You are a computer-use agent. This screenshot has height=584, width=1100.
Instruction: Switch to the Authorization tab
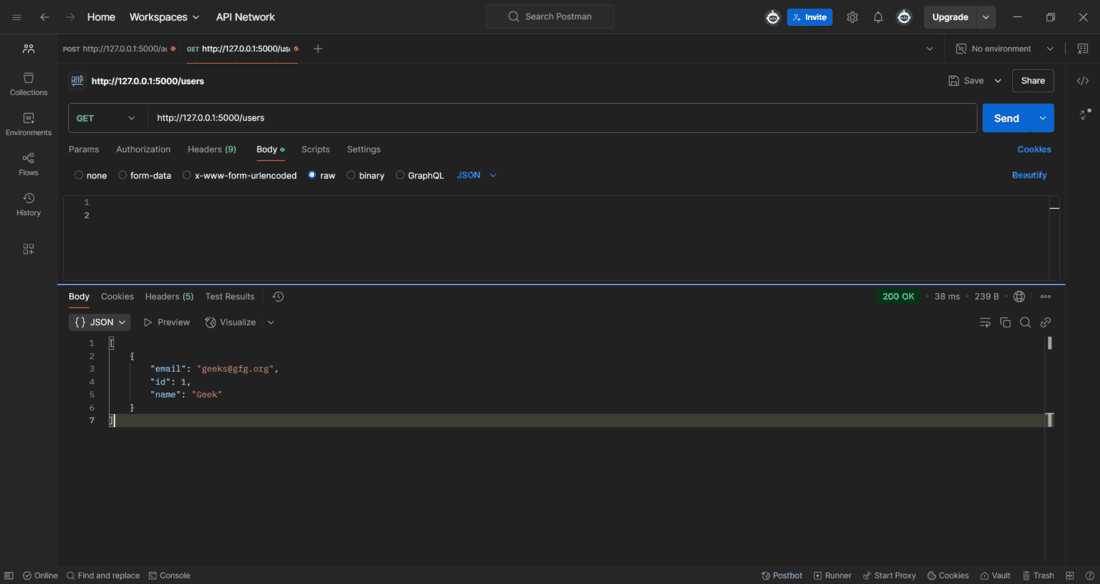(143, 149)
